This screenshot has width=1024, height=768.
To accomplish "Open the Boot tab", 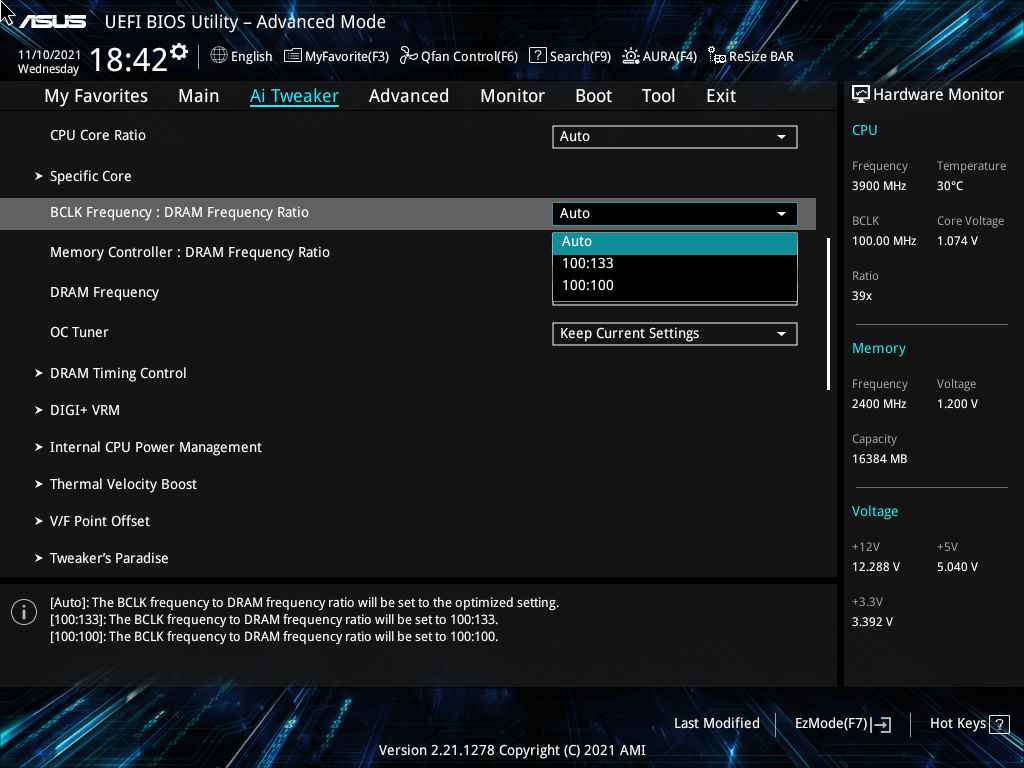I will 594,96.
